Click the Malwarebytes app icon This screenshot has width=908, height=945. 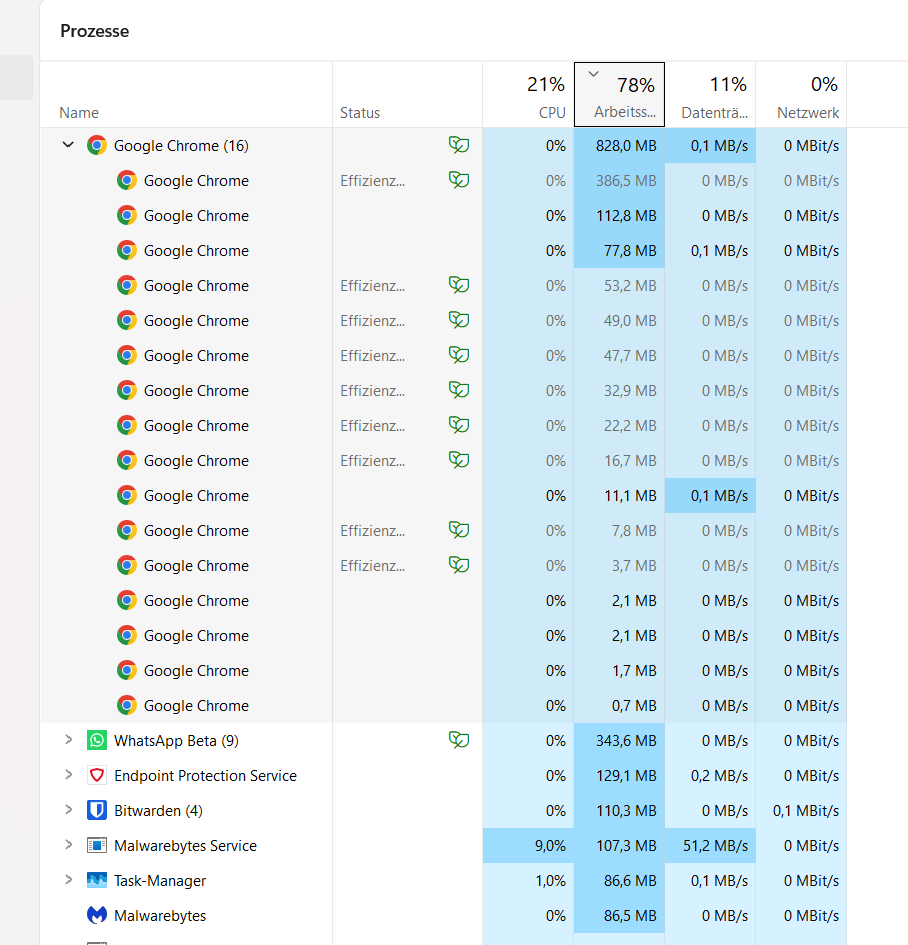96,915
